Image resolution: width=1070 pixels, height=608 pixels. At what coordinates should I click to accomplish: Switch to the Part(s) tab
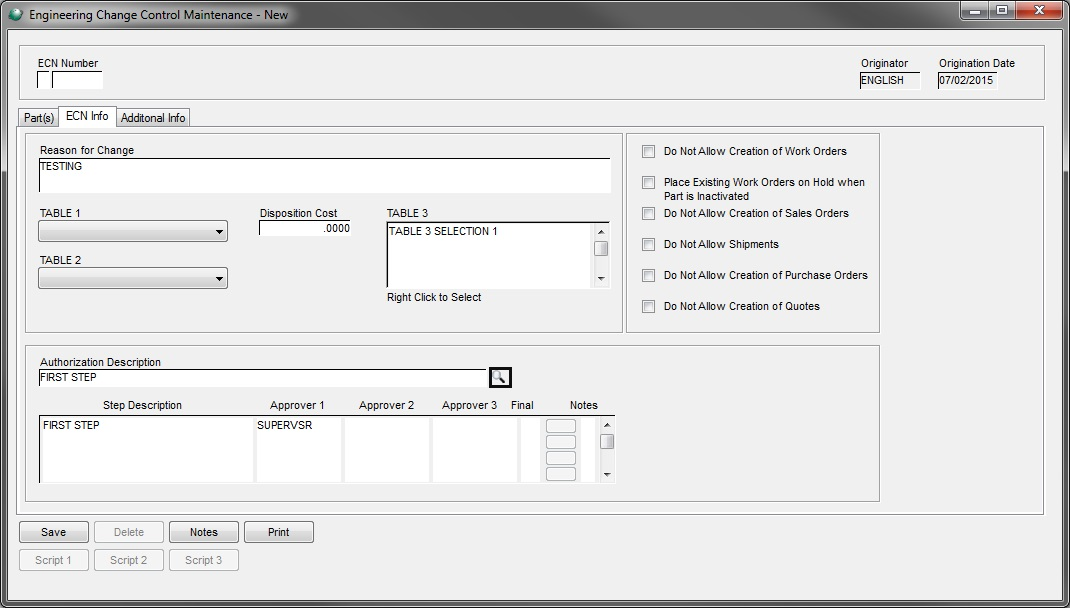pyautogui.click(x=39, y=117)
